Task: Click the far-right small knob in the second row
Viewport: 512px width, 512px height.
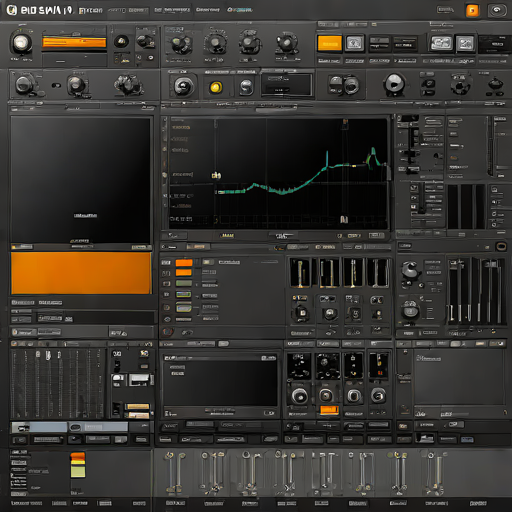Action: (x=495, y=83)
